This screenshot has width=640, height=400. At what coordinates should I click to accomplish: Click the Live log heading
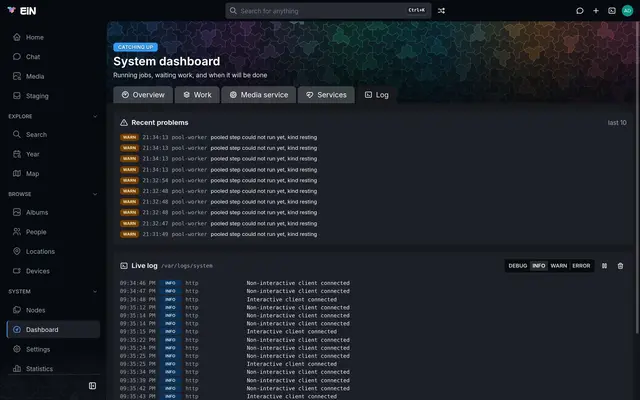point(144,266)
